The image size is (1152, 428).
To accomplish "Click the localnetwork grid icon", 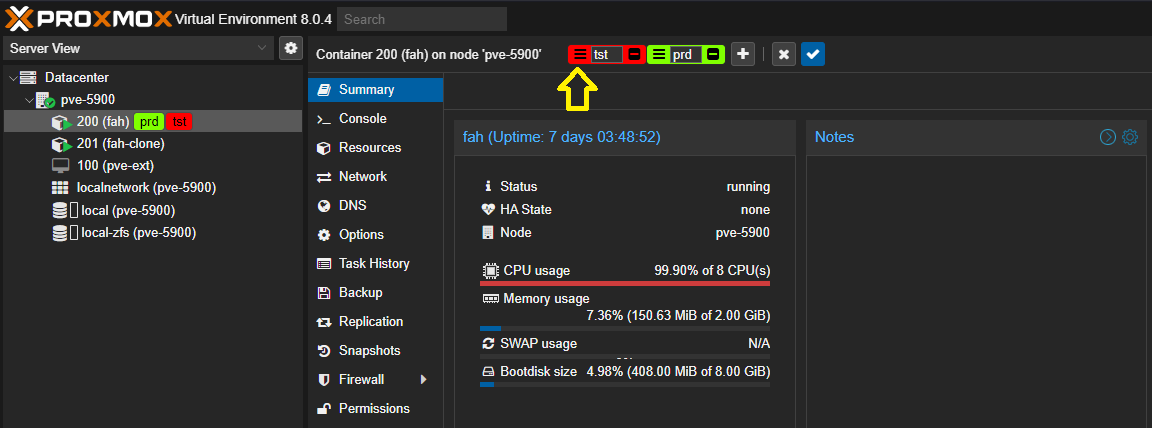I will click(60, 188).
